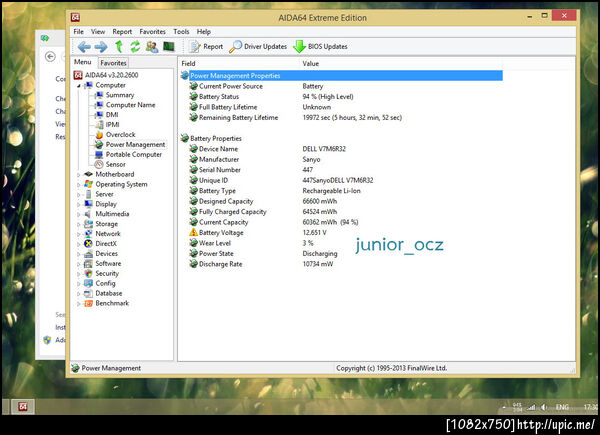The height and width of the screenshot is (435, 600).
Task: Click the volume speaker tray icon
Action: pyautogui.click(x=545, y=407)
